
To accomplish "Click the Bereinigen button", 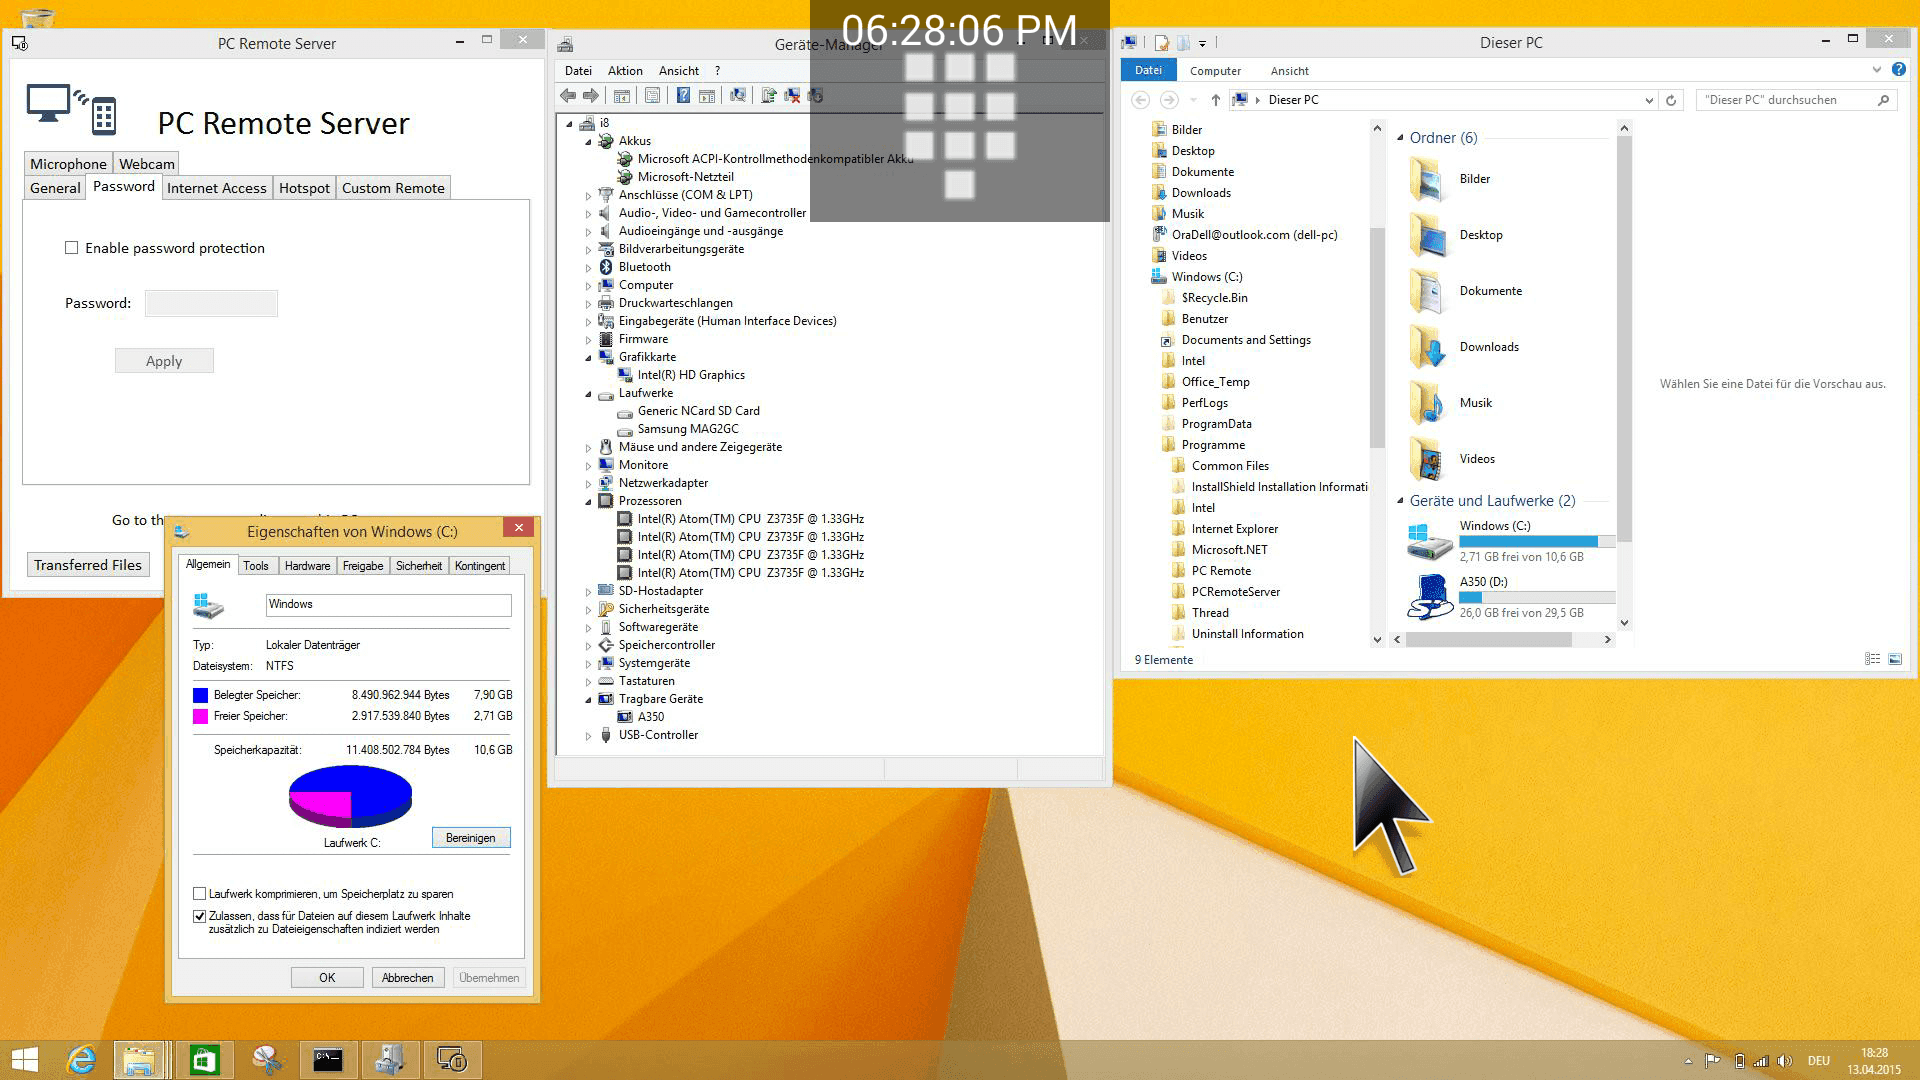I will pos(471,838).
